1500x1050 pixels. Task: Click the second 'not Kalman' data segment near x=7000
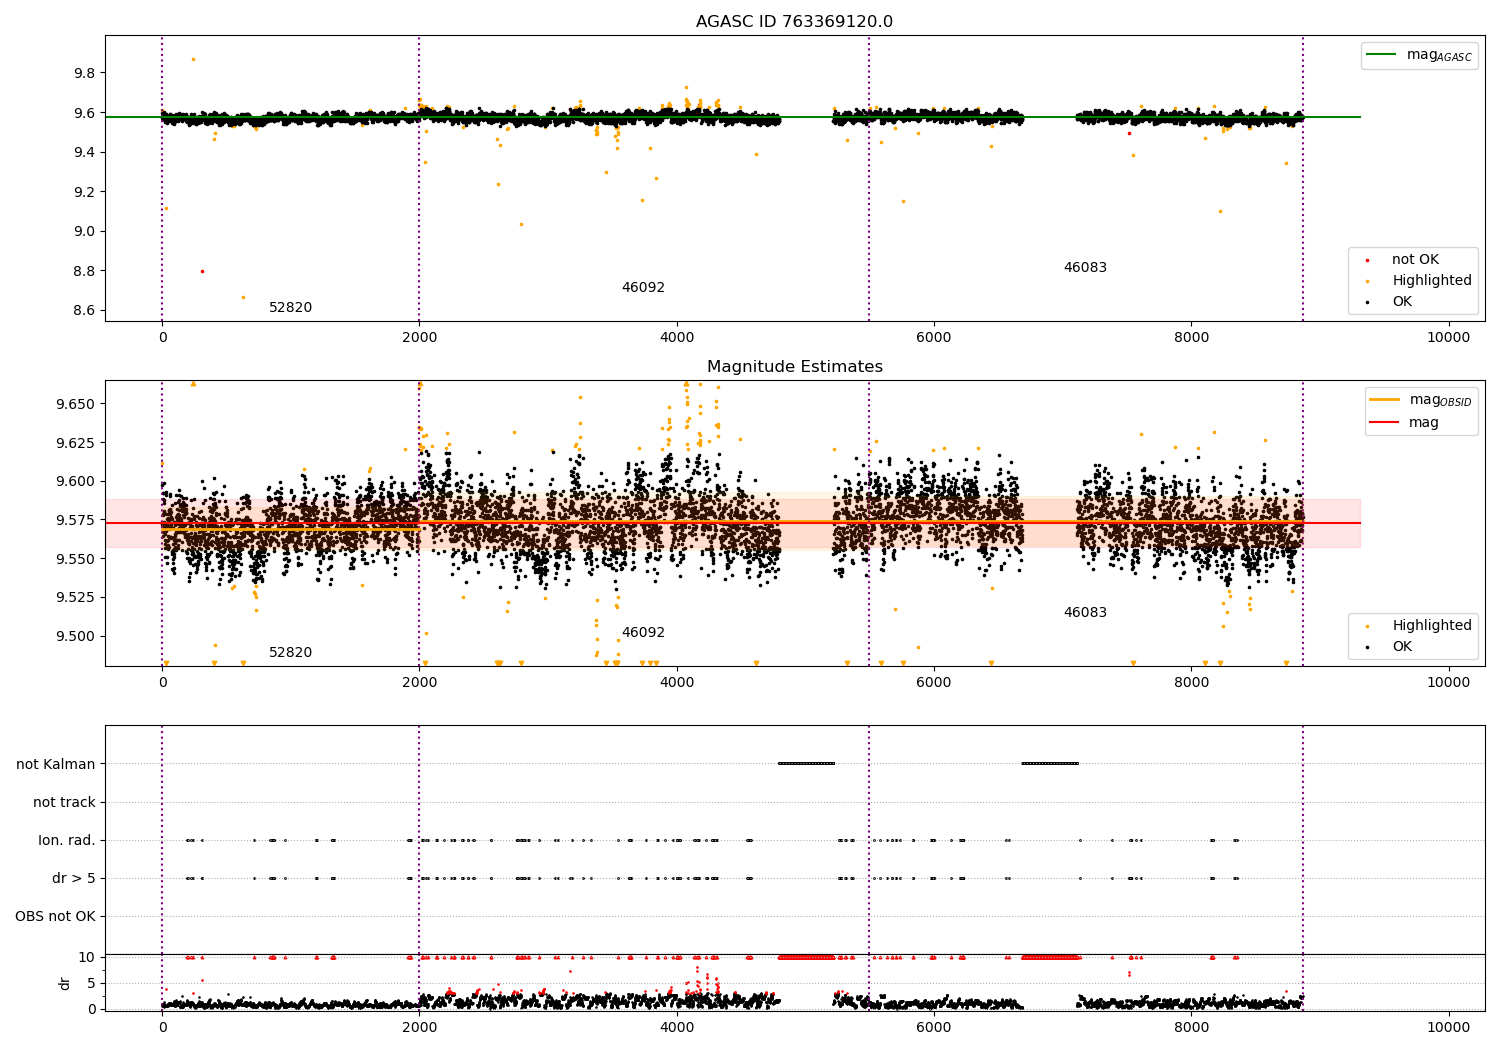pos(1050,764)
